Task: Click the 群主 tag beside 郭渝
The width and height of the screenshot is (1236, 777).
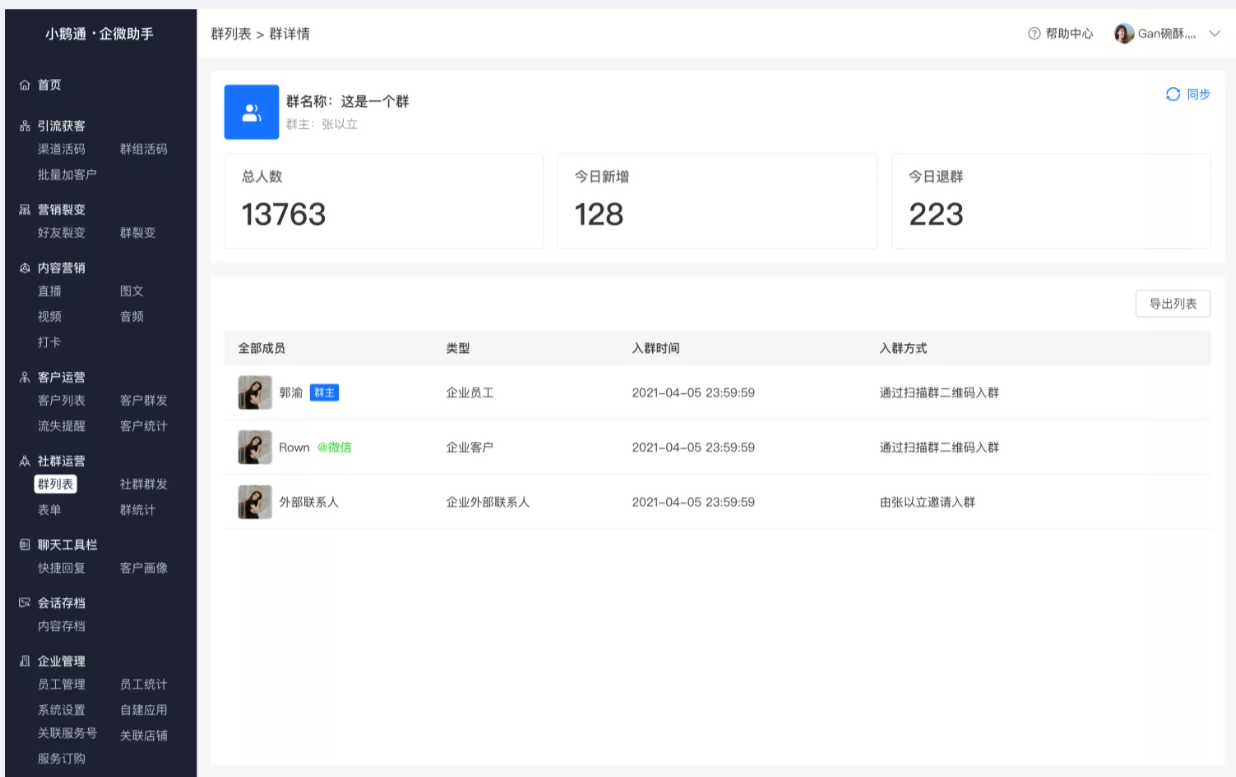Action: click(324, 393)
